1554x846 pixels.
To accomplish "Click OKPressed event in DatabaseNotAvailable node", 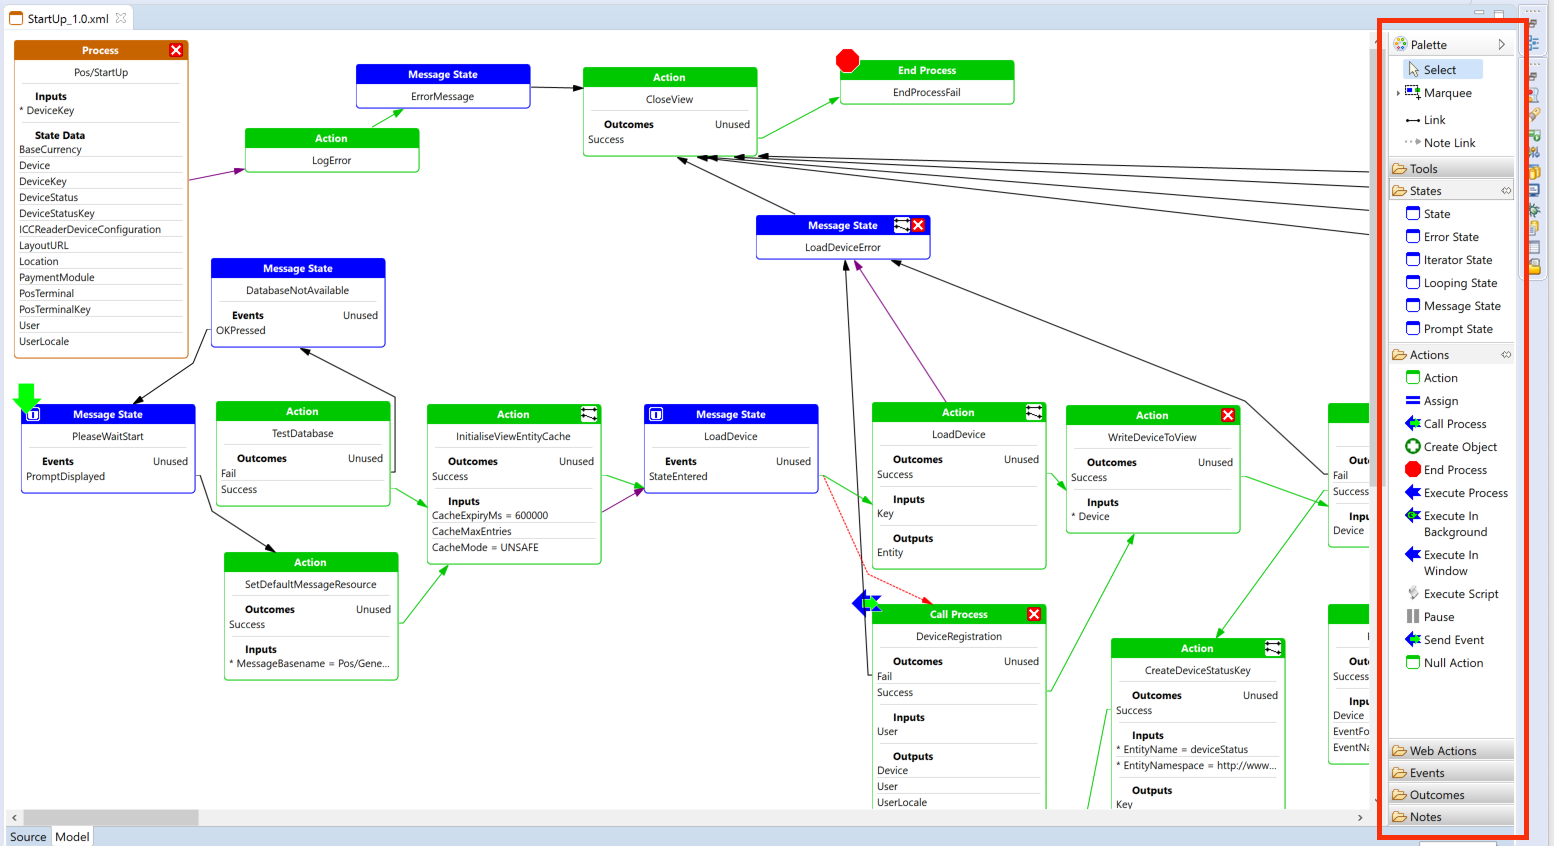I will click(x=241, y=331).
